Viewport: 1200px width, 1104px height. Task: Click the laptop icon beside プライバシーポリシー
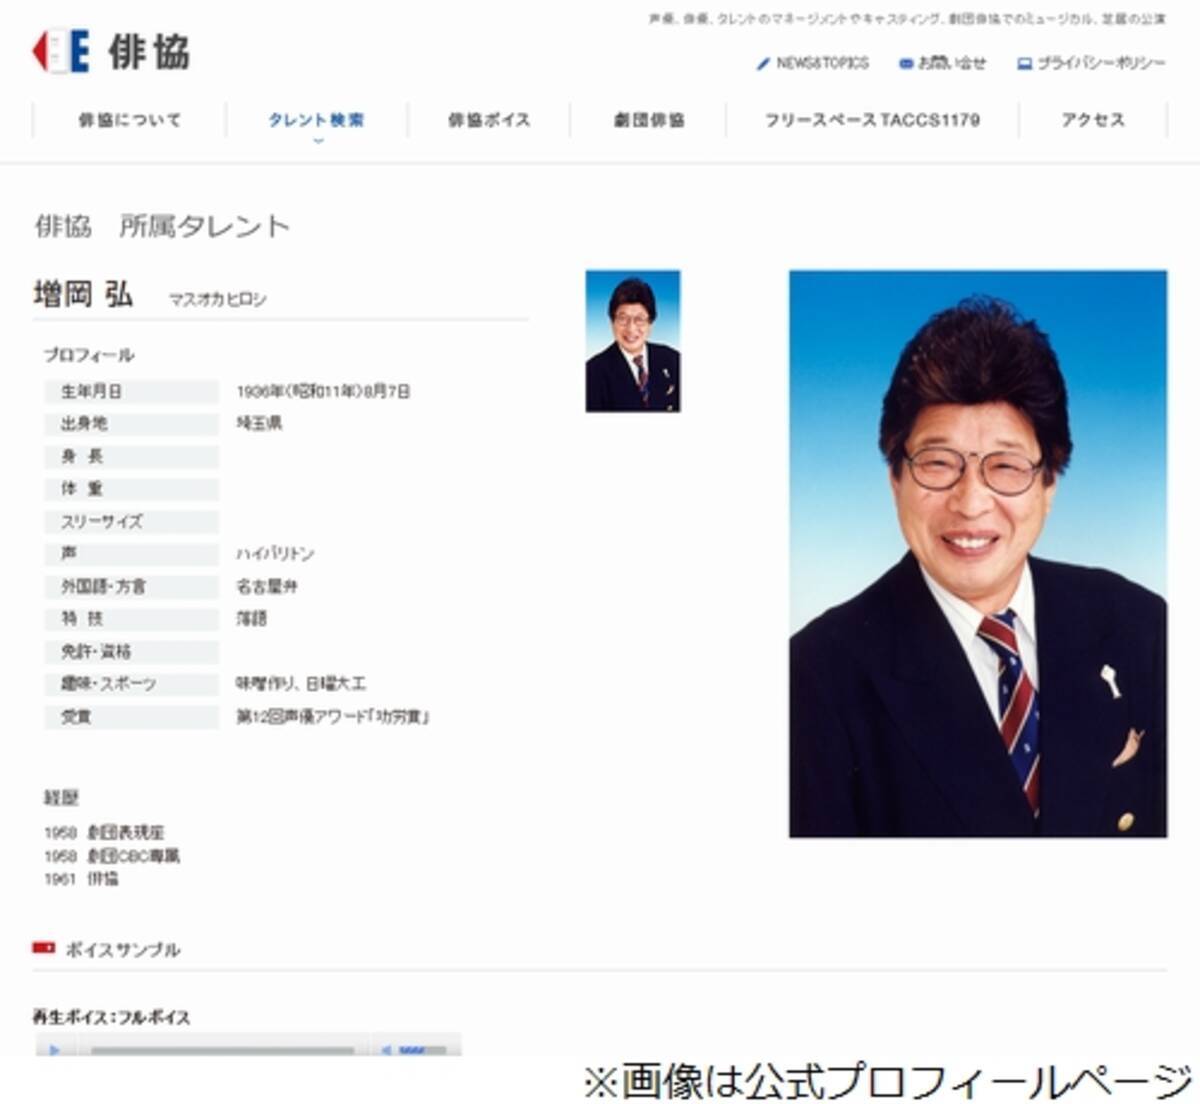1024,64
